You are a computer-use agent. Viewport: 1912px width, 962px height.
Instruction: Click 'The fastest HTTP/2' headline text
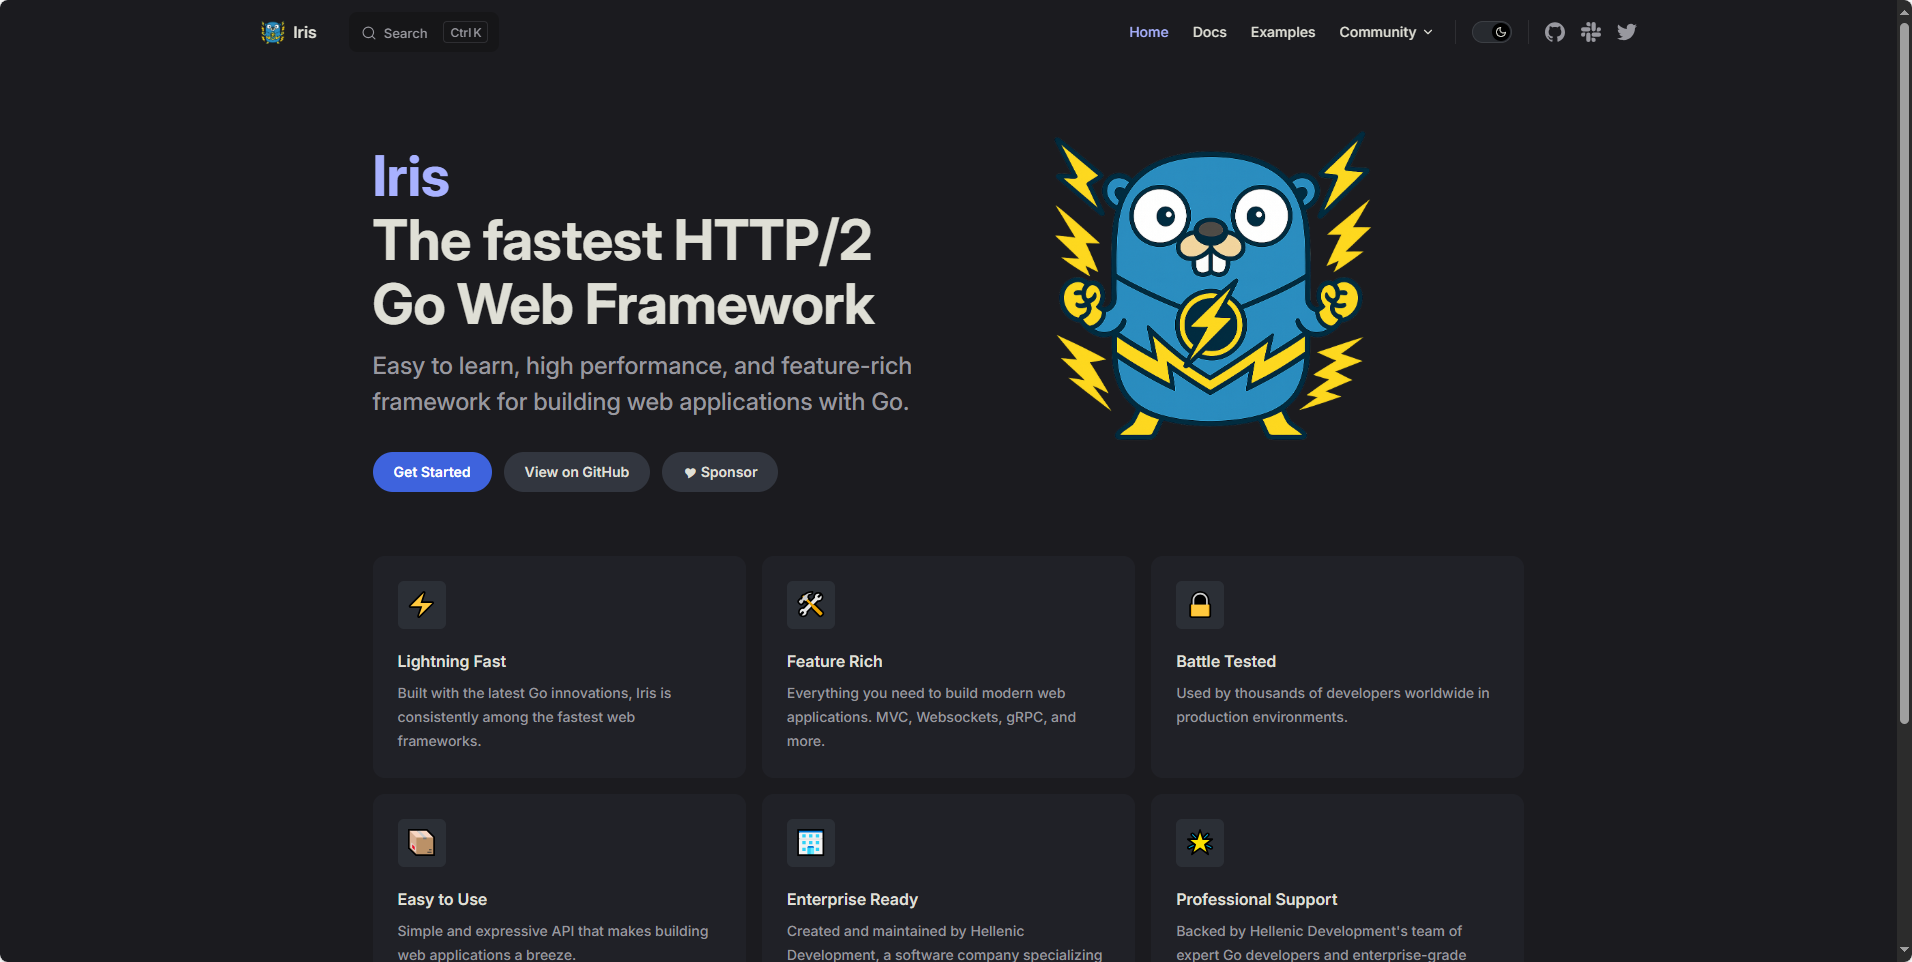tap(622, 240)
